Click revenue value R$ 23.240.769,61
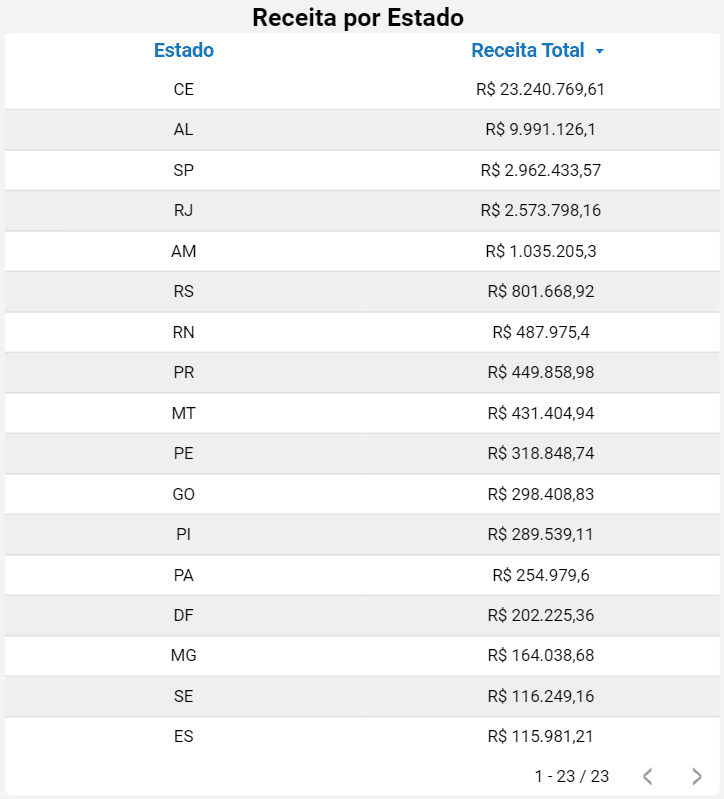This screenshot has width=724, height=799. [x=541, y=89]
